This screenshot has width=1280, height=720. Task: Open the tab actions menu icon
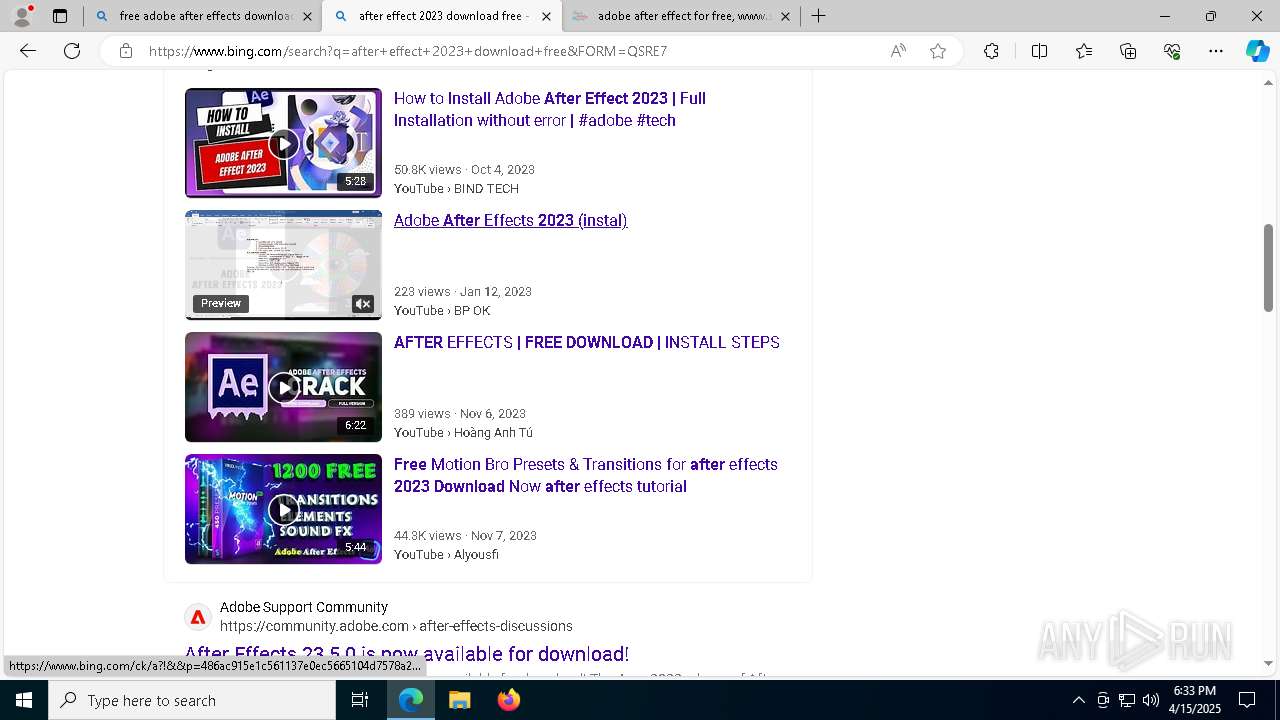click(x=60, y=16)
